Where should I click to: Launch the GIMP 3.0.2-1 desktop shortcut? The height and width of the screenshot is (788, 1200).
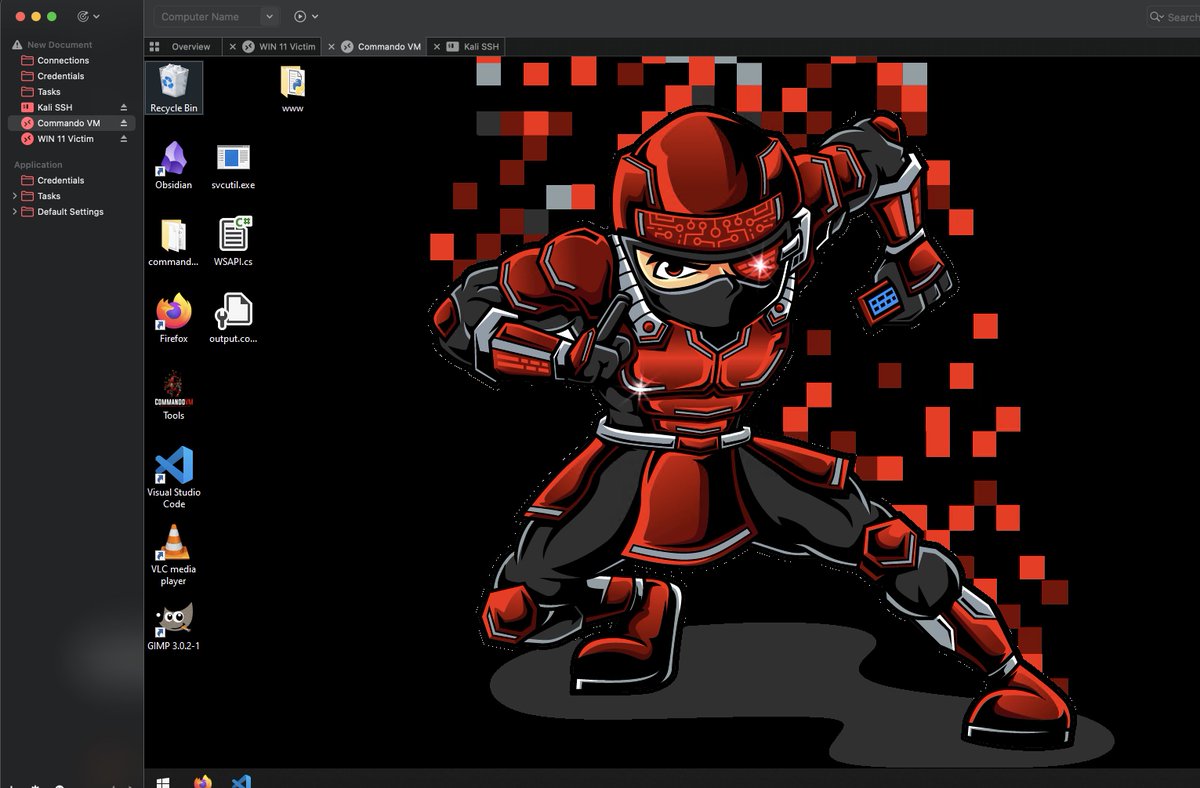point(174,625)
